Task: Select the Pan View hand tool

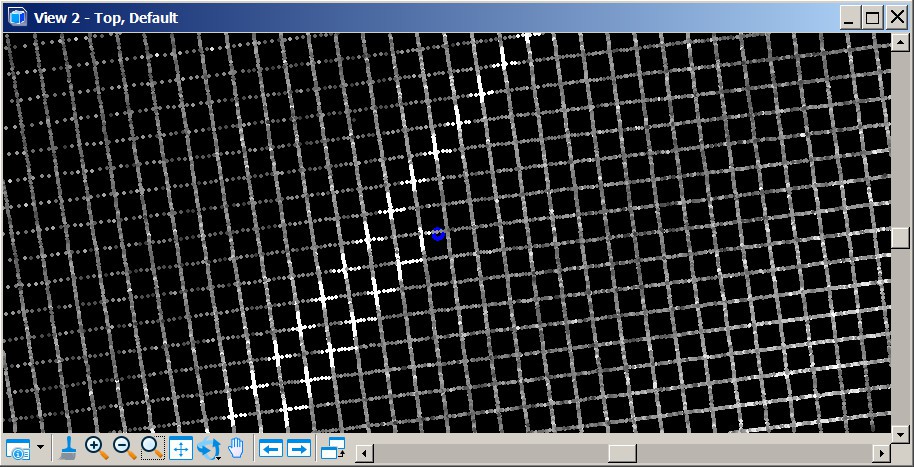Action: point(236,448)
